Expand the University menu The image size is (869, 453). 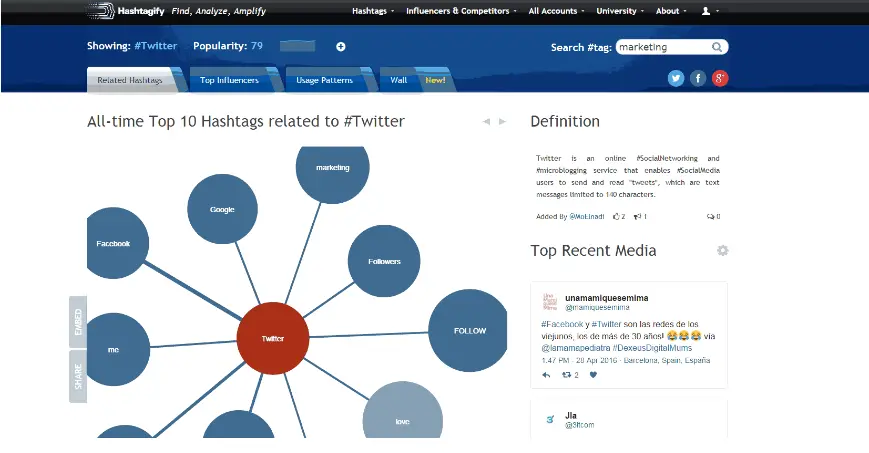(619, 11)
